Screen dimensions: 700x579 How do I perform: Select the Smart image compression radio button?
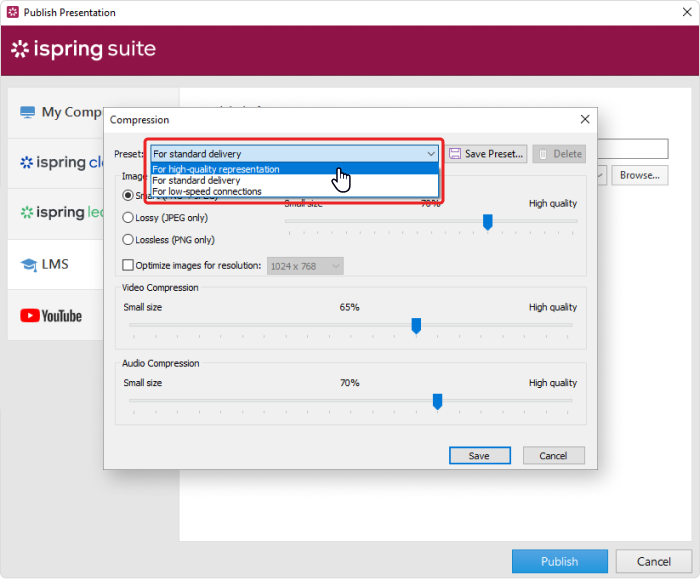[128, 196]
